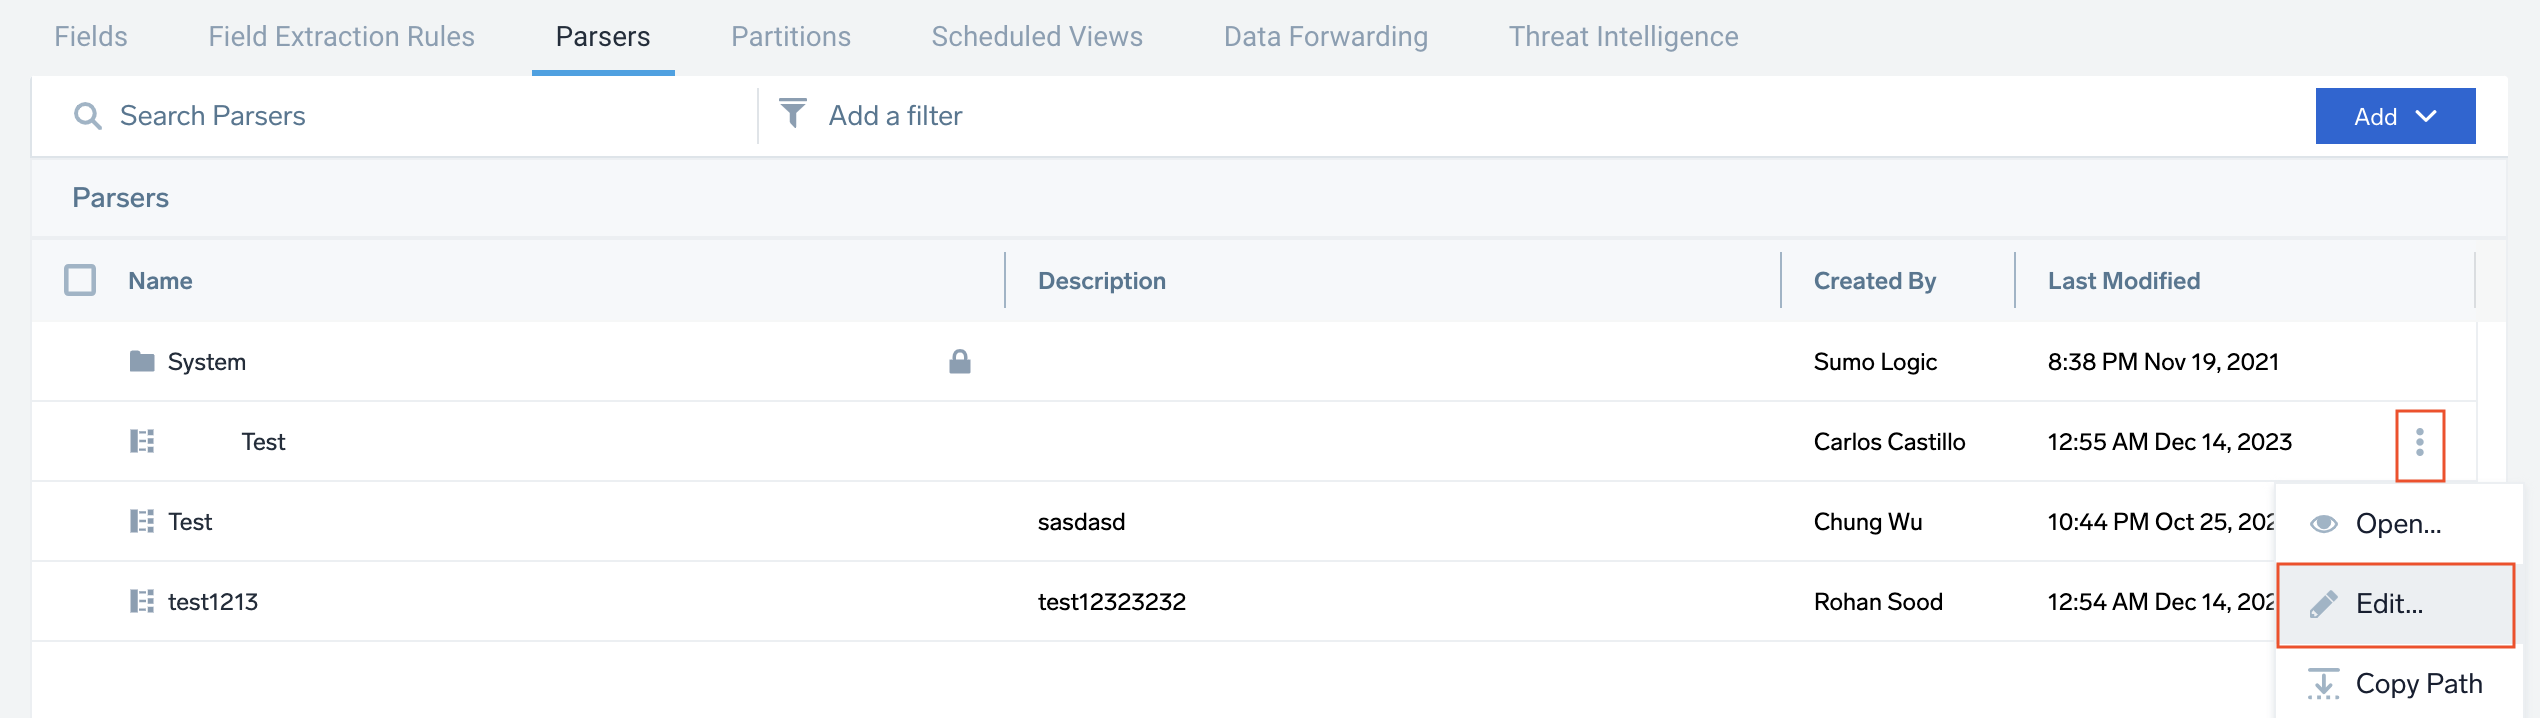Go to Field Extraction Rules tab
Screen dimensions: 2540x718
pyautogui.click(x=341, y=37)
